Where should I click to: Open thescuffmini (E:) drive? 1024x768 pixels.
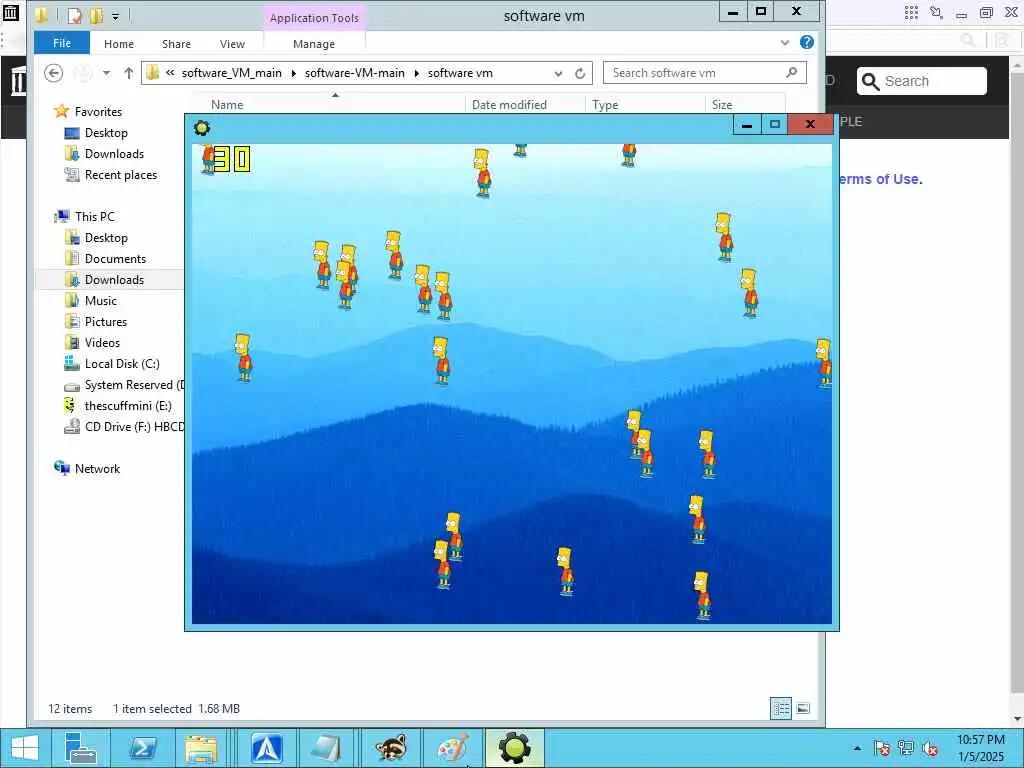coord(128,406)
